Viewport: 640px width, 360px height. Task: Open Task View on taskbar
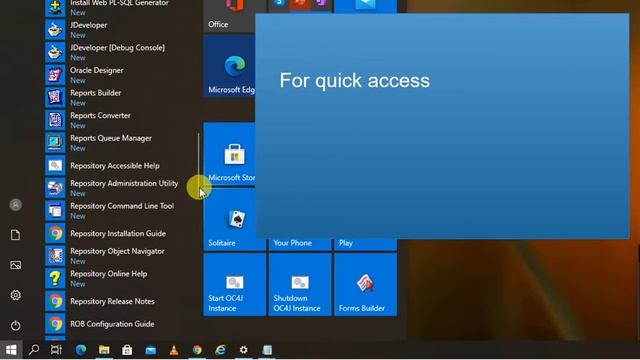coord(56,350)
